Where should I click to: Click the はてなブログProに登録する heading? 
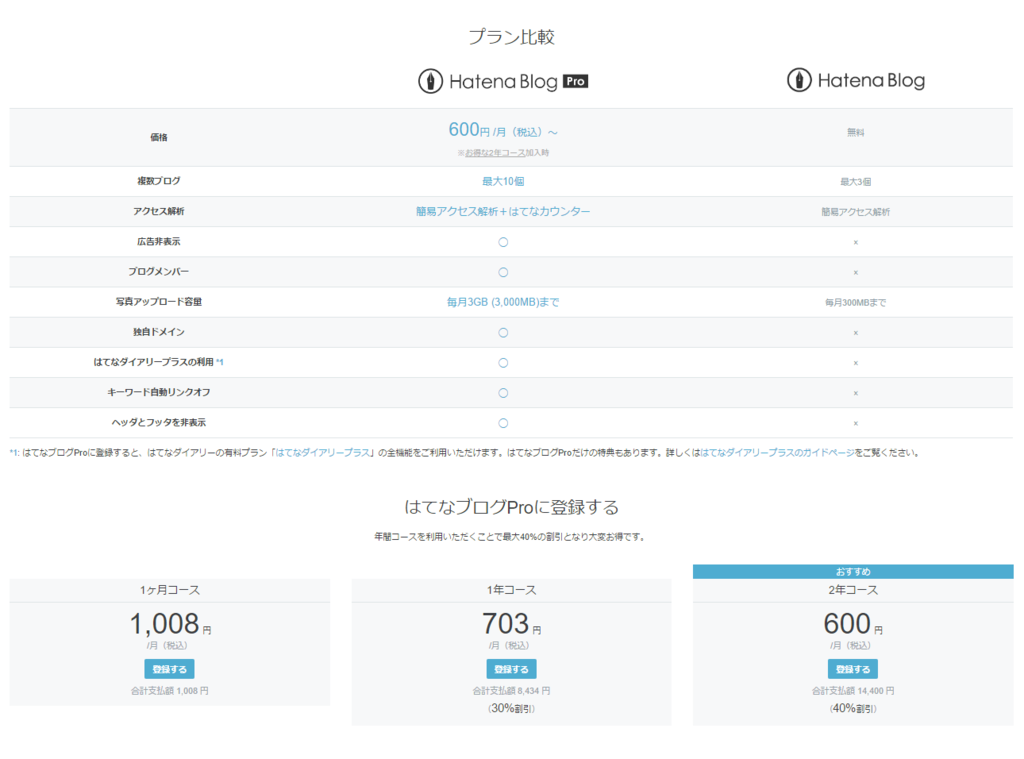pos(511,507)
